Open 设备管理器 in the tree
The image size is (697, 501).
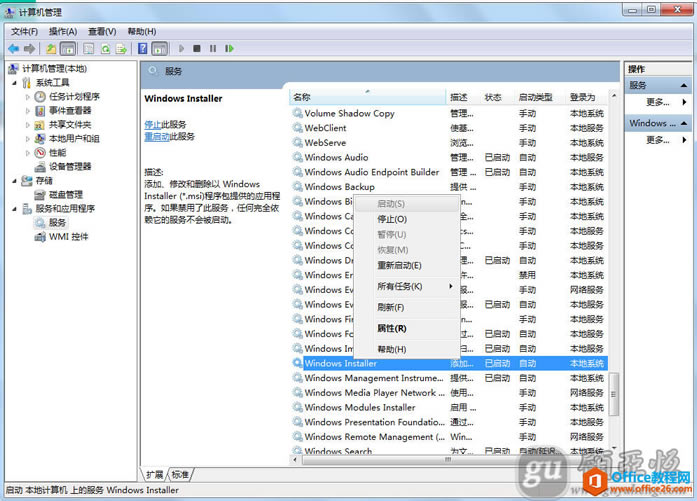pyautogui.click(x=70, y=167)
